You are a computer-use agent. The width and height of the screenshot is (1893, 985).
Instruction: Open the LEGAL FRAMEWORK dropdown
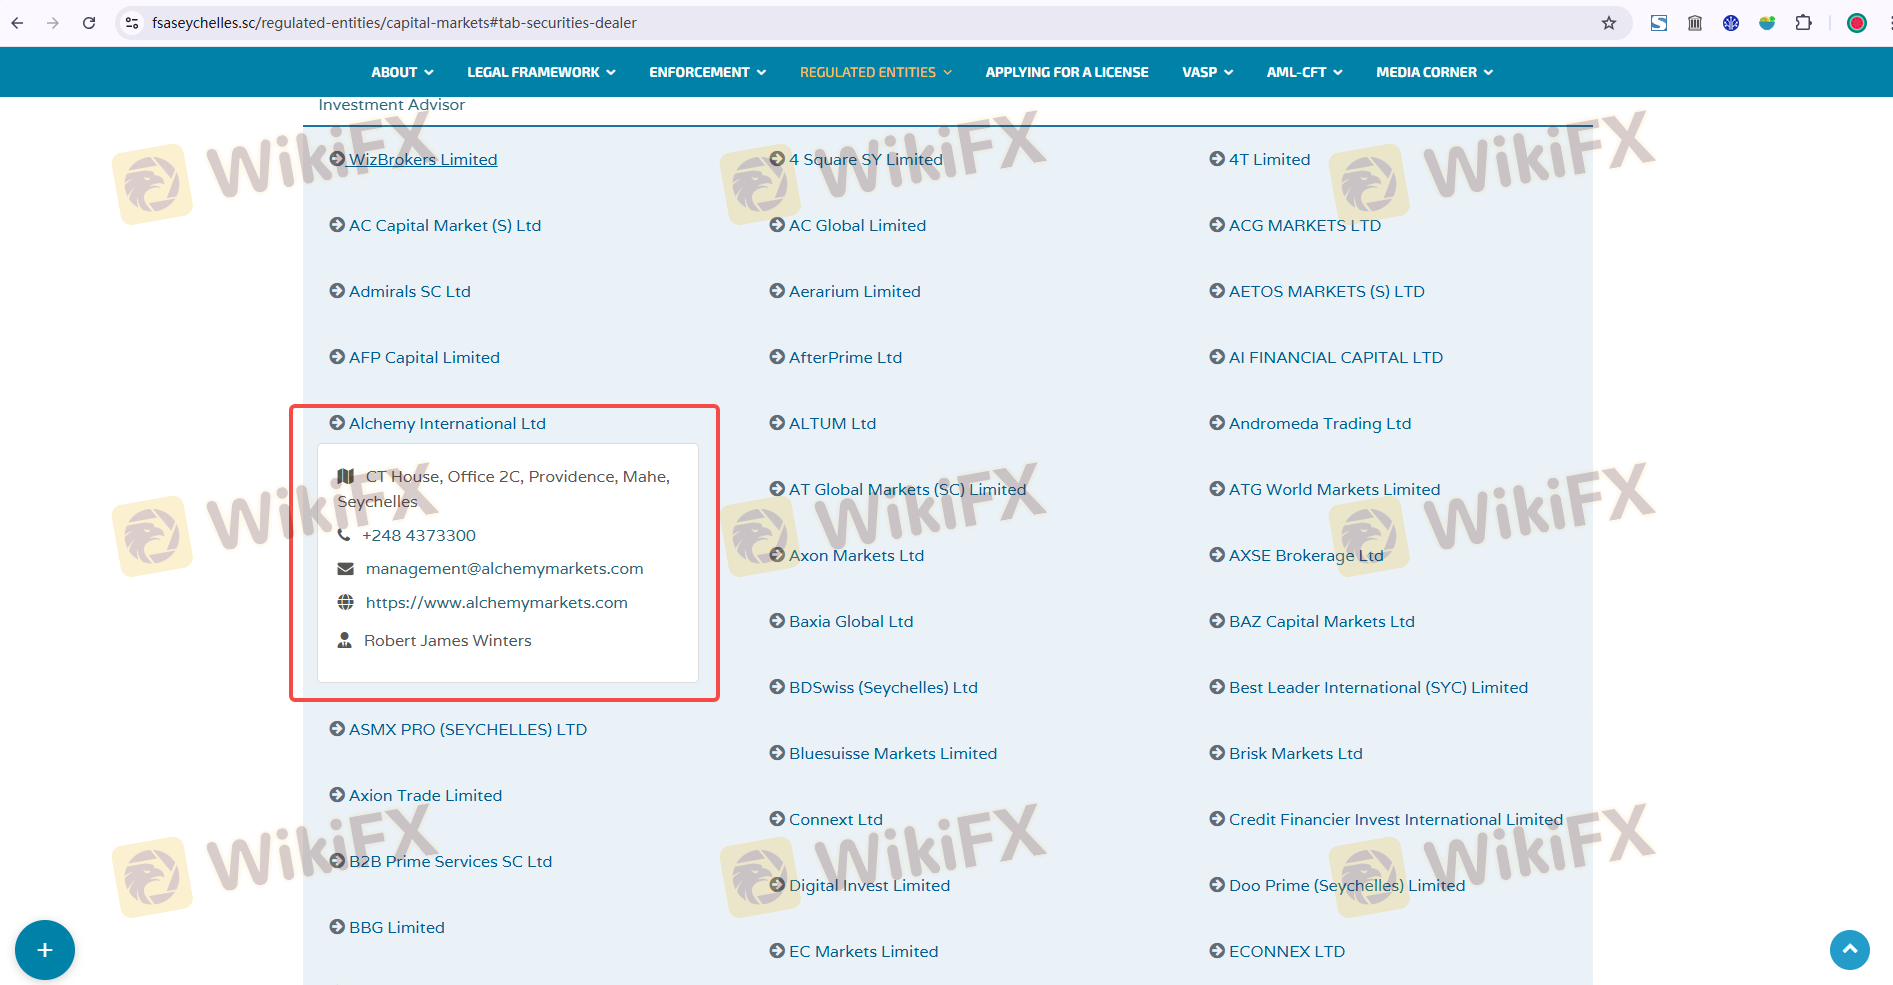tap(541, 72)
